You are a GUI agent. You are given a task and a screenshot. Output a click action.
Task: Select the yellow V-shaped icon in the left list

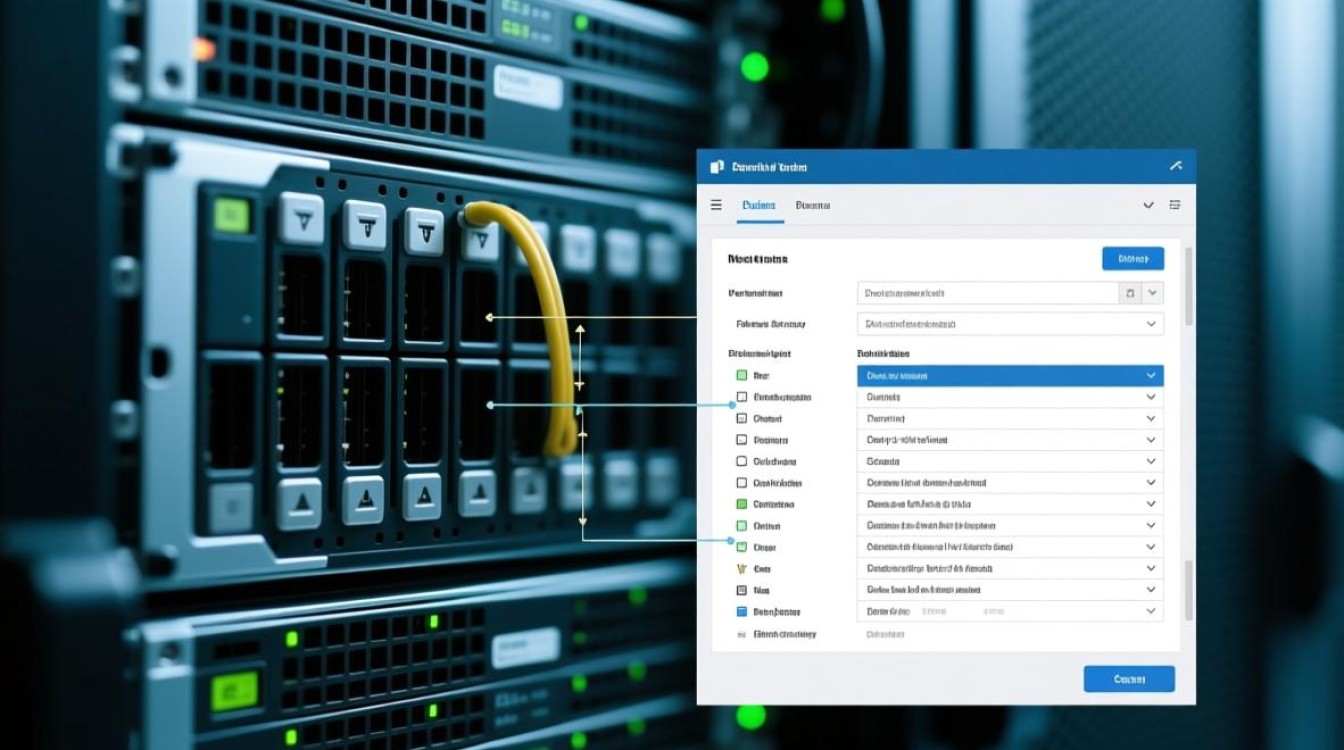tap(741, 569)
